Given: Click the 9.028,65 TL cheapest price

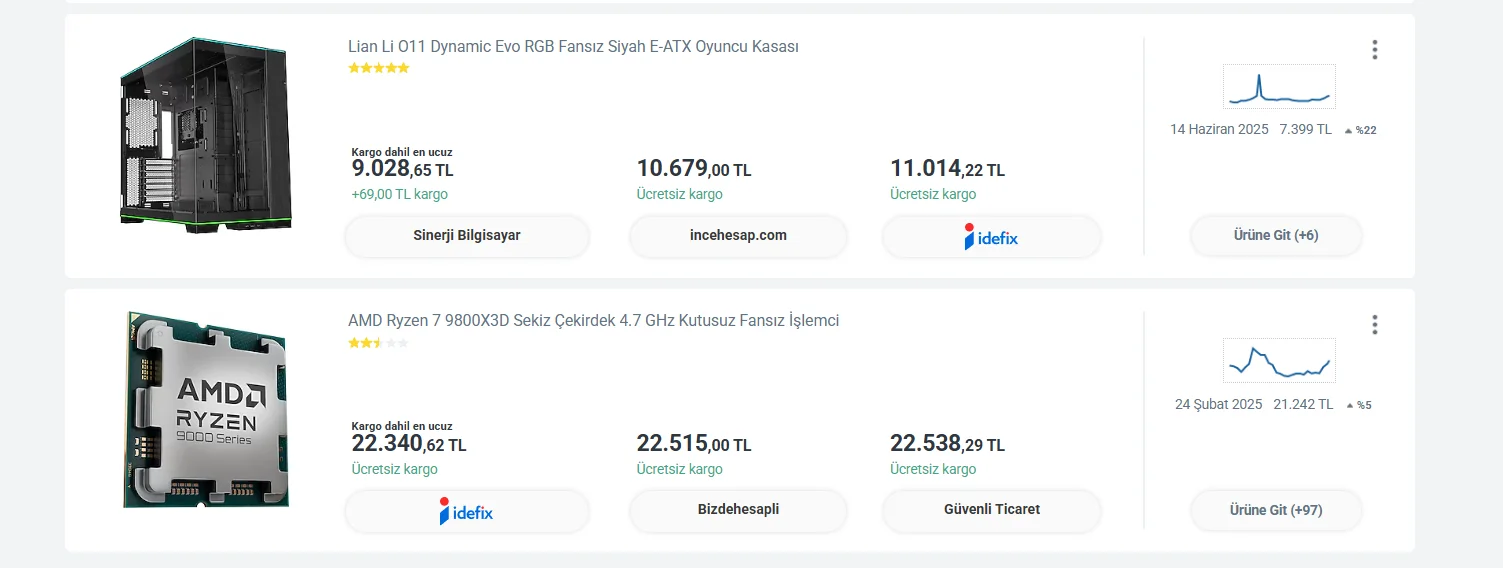Looking at the screenshot, I should 402,170.
